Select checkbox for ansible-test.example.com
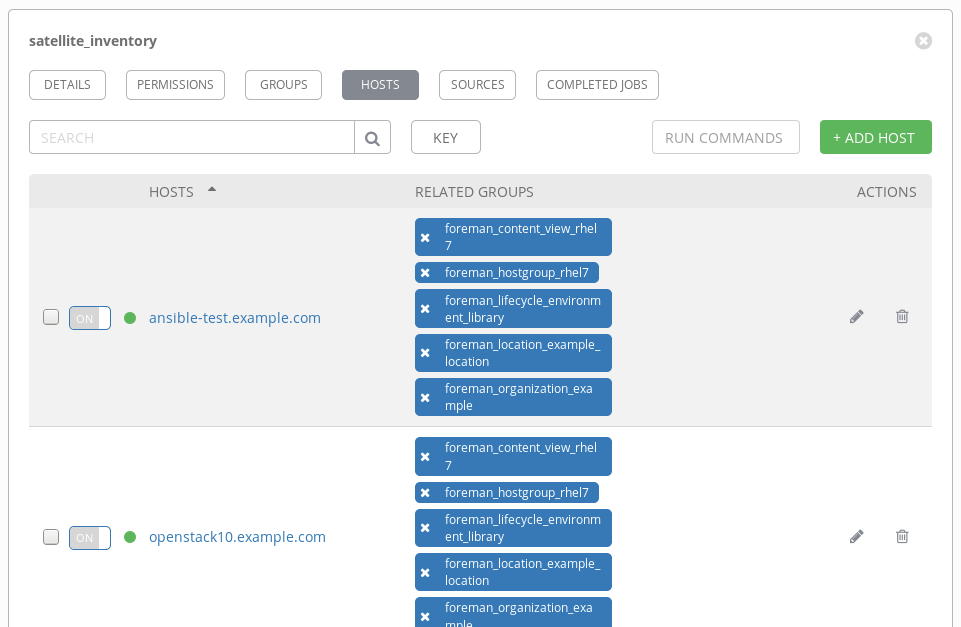Viewport: 961px width, 627px height. (x=51, y=318)
